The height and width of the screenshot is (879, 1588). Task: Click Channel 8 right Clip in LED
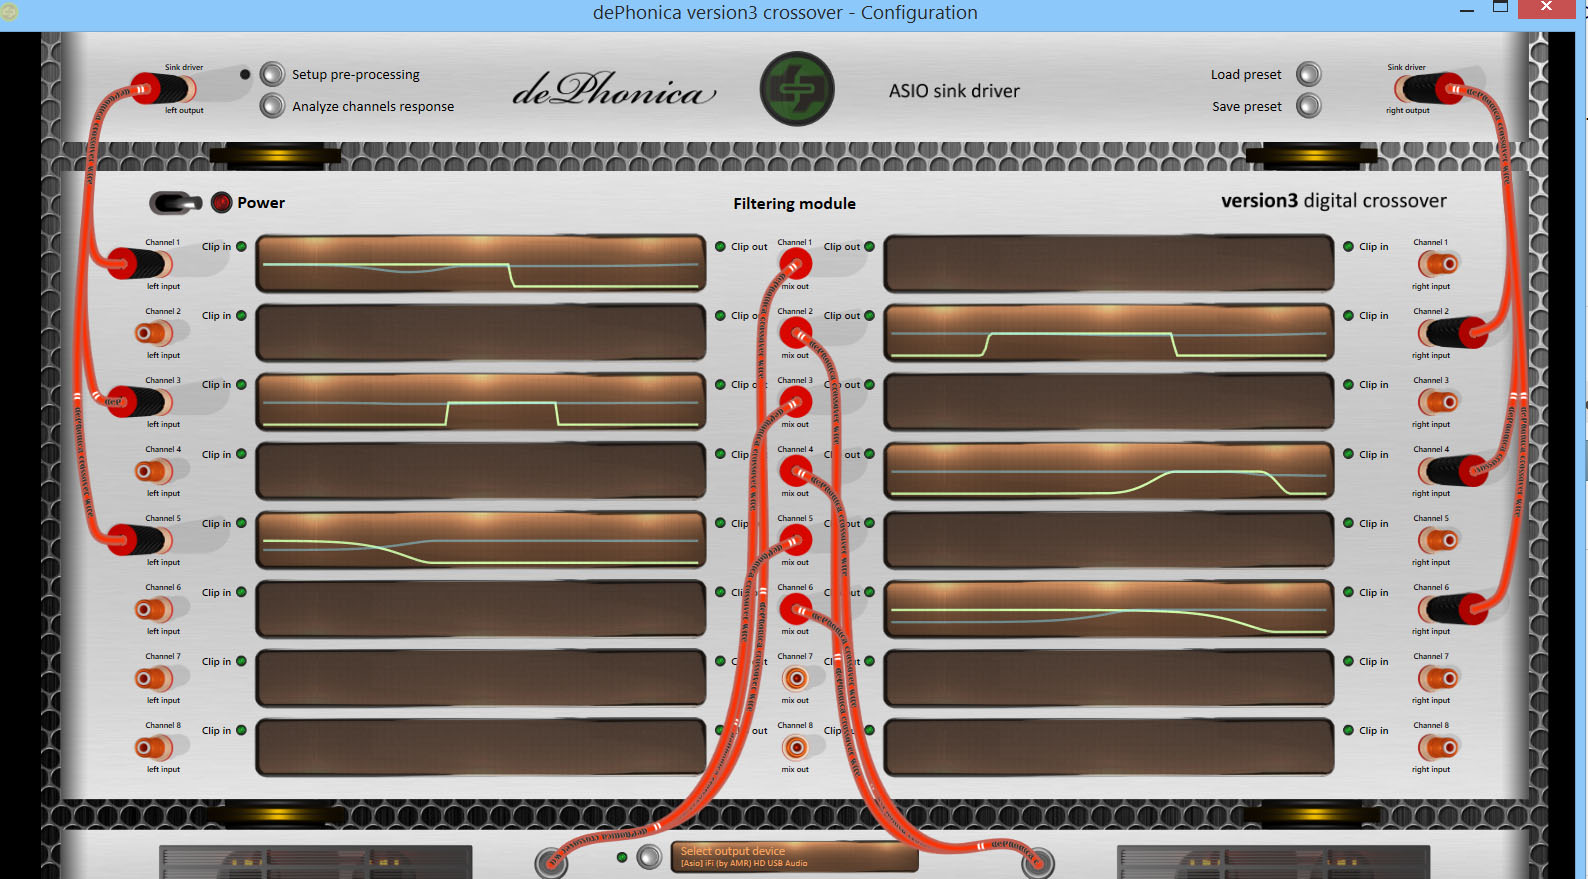coord(1348,730)
